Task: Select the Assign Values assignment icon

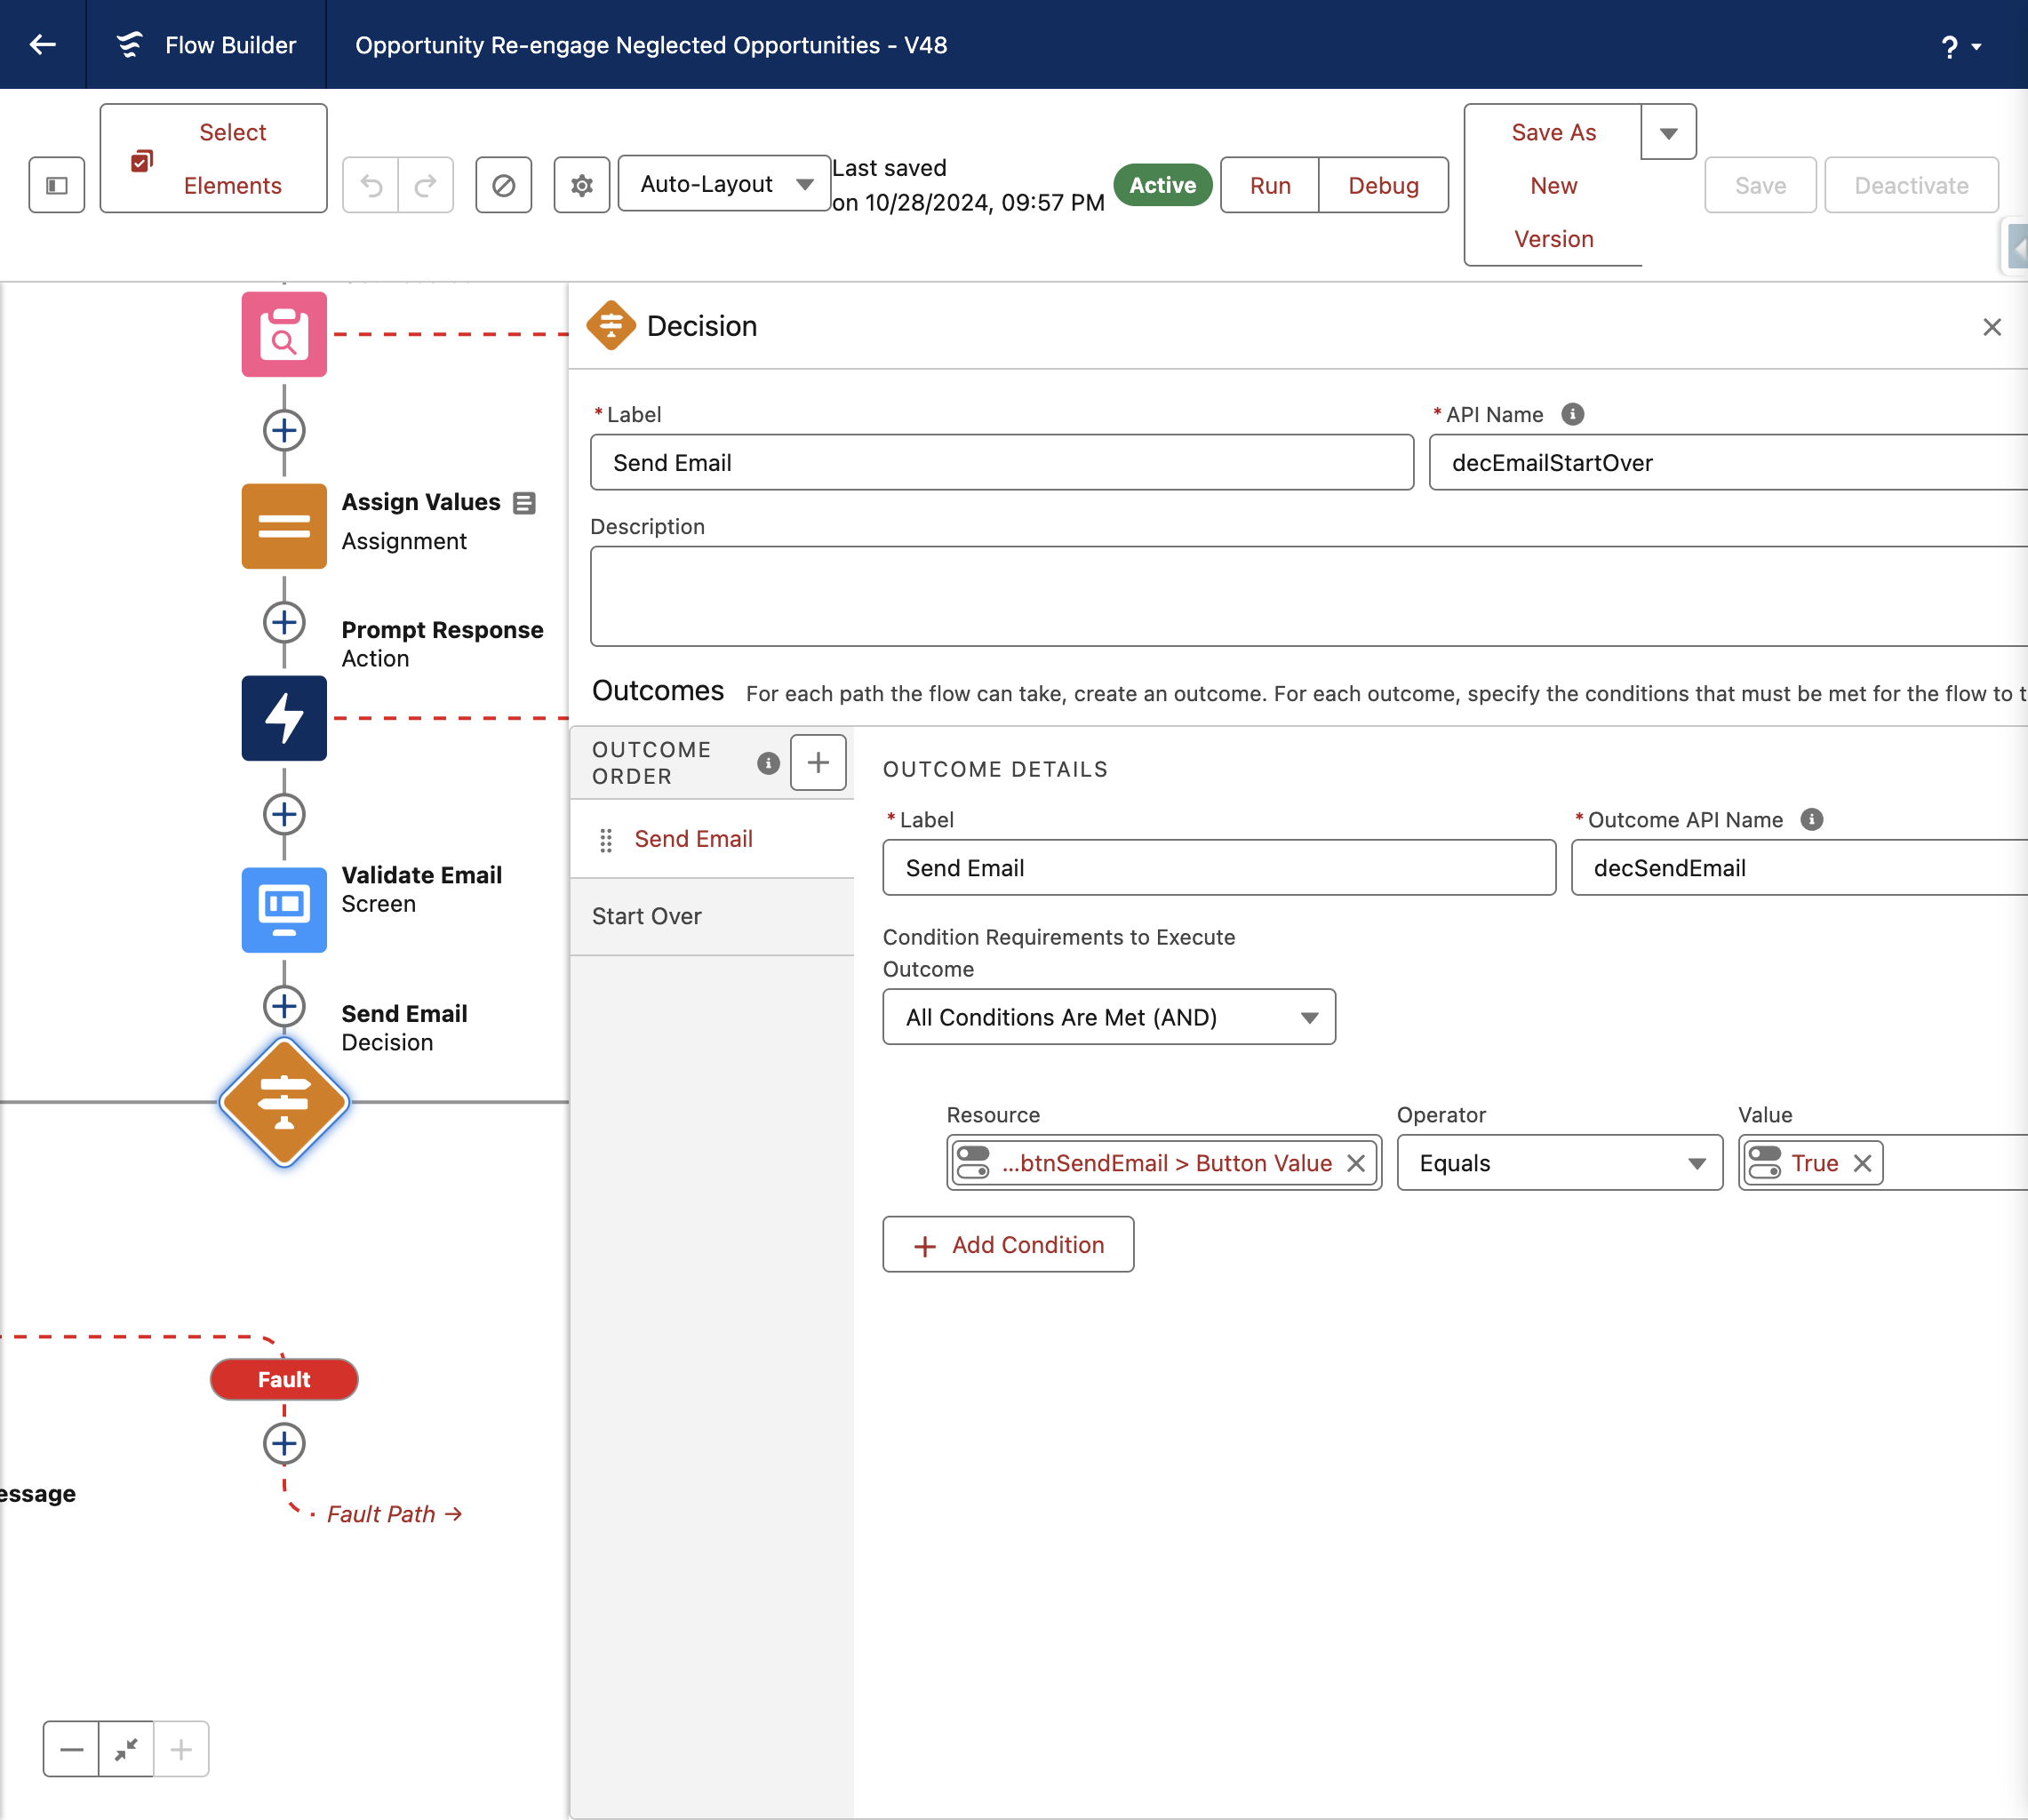Action: (x=284, y=526)
